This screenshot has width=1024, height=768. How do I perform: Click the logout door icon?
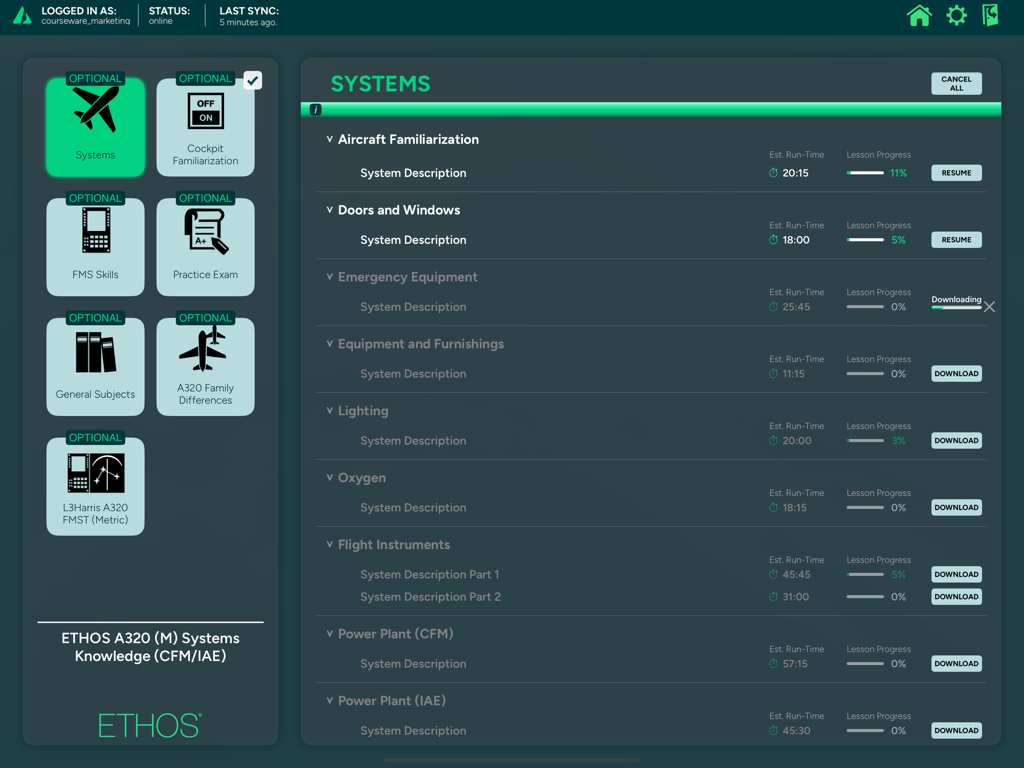(x=991, y=15)
